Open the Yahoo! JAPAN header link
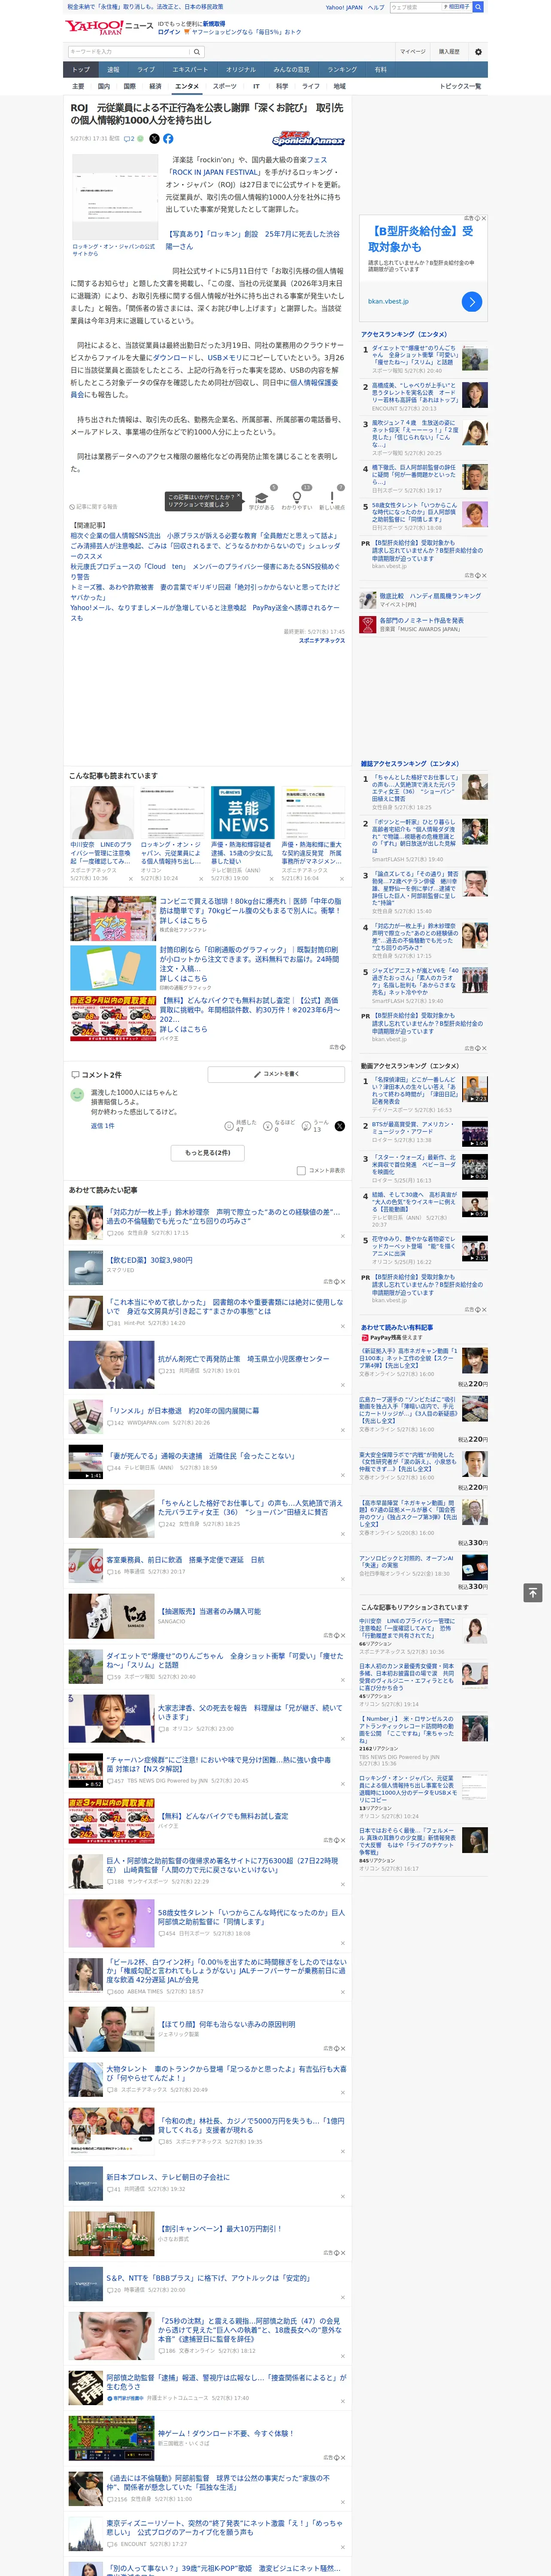The image size is (551, 2576). point(344,7)
